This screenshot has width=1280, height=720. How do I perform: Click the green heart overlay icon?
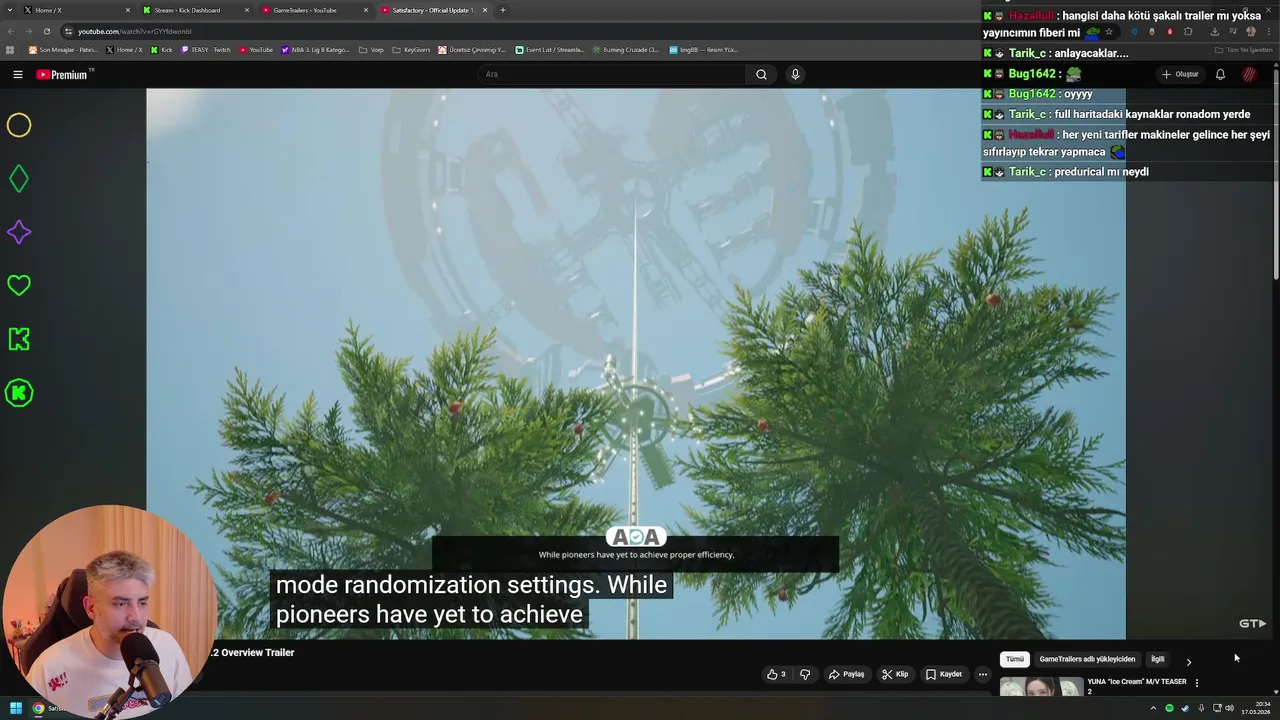coord(19,286)
